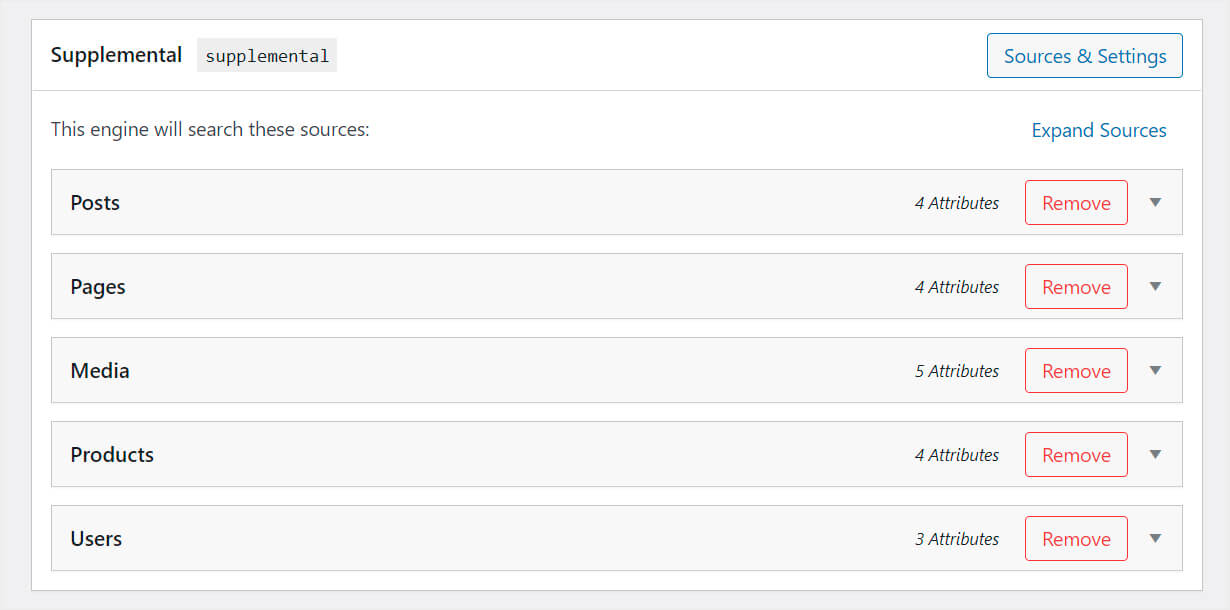This screenshot has height=610, width=1230.
Task: Remove the Pages source
Action: pyautogui.click(x=1076, y=287)
